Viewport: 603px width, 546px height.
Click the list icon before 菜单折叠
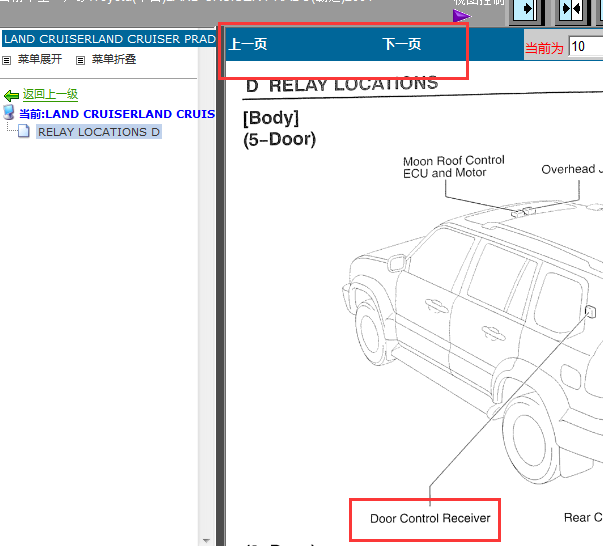pos(80,60)
